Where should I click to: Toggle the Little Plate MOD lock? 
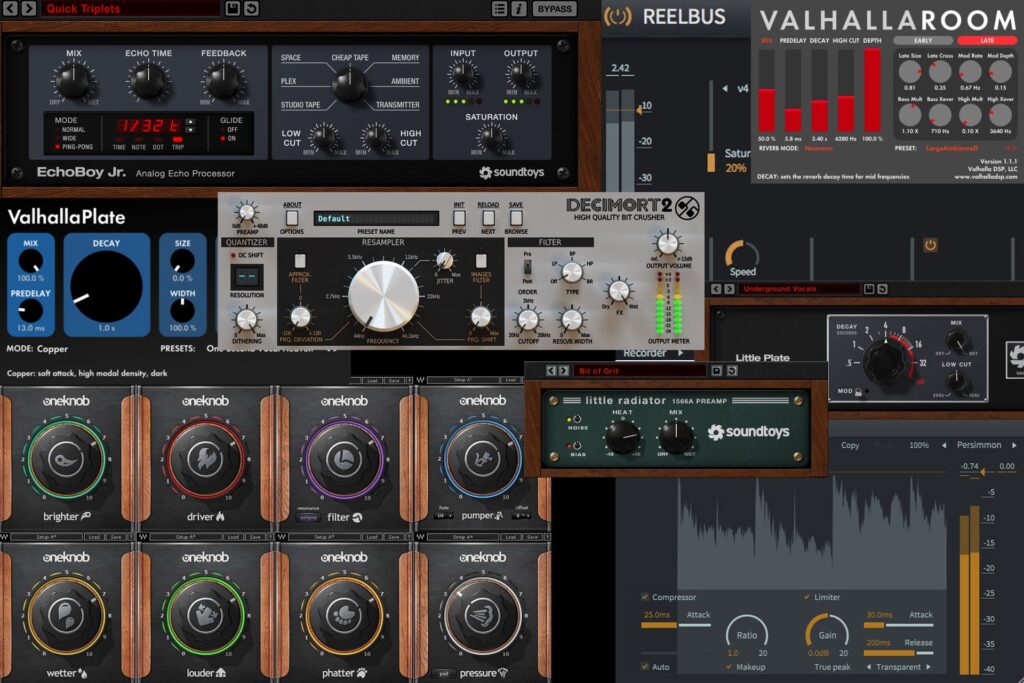[857, 392]
